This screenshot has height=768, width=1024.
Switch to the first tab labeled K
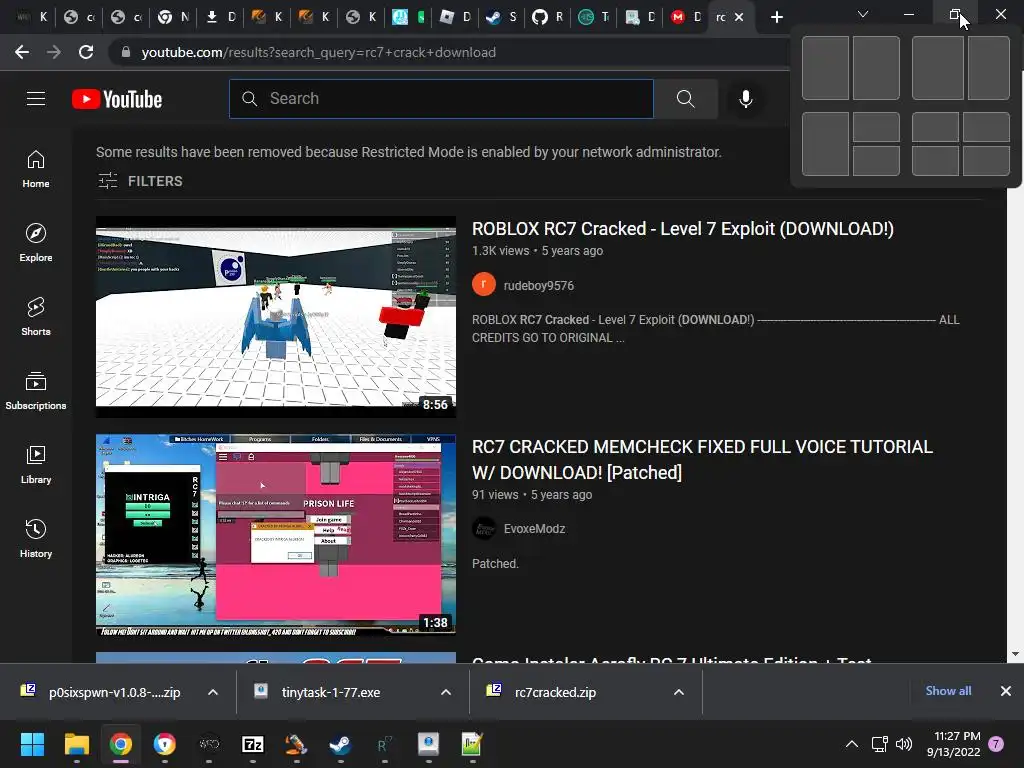31,17
